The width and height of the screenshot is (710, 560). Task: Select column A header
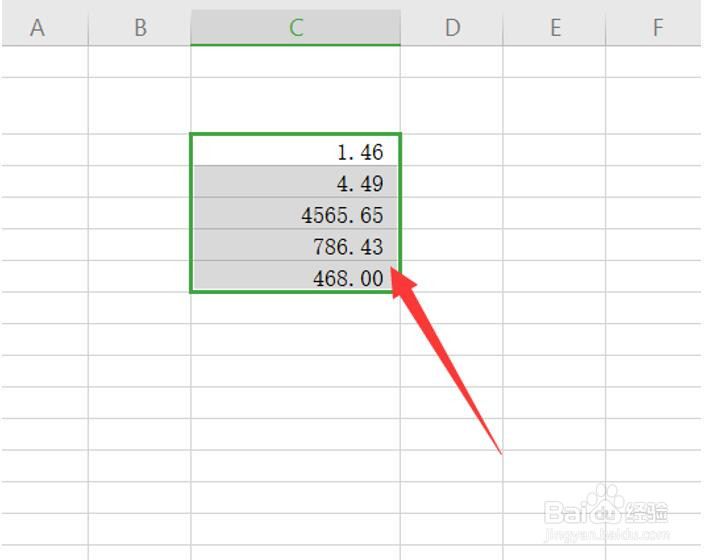pyautogui.click(x=44, y=27)
